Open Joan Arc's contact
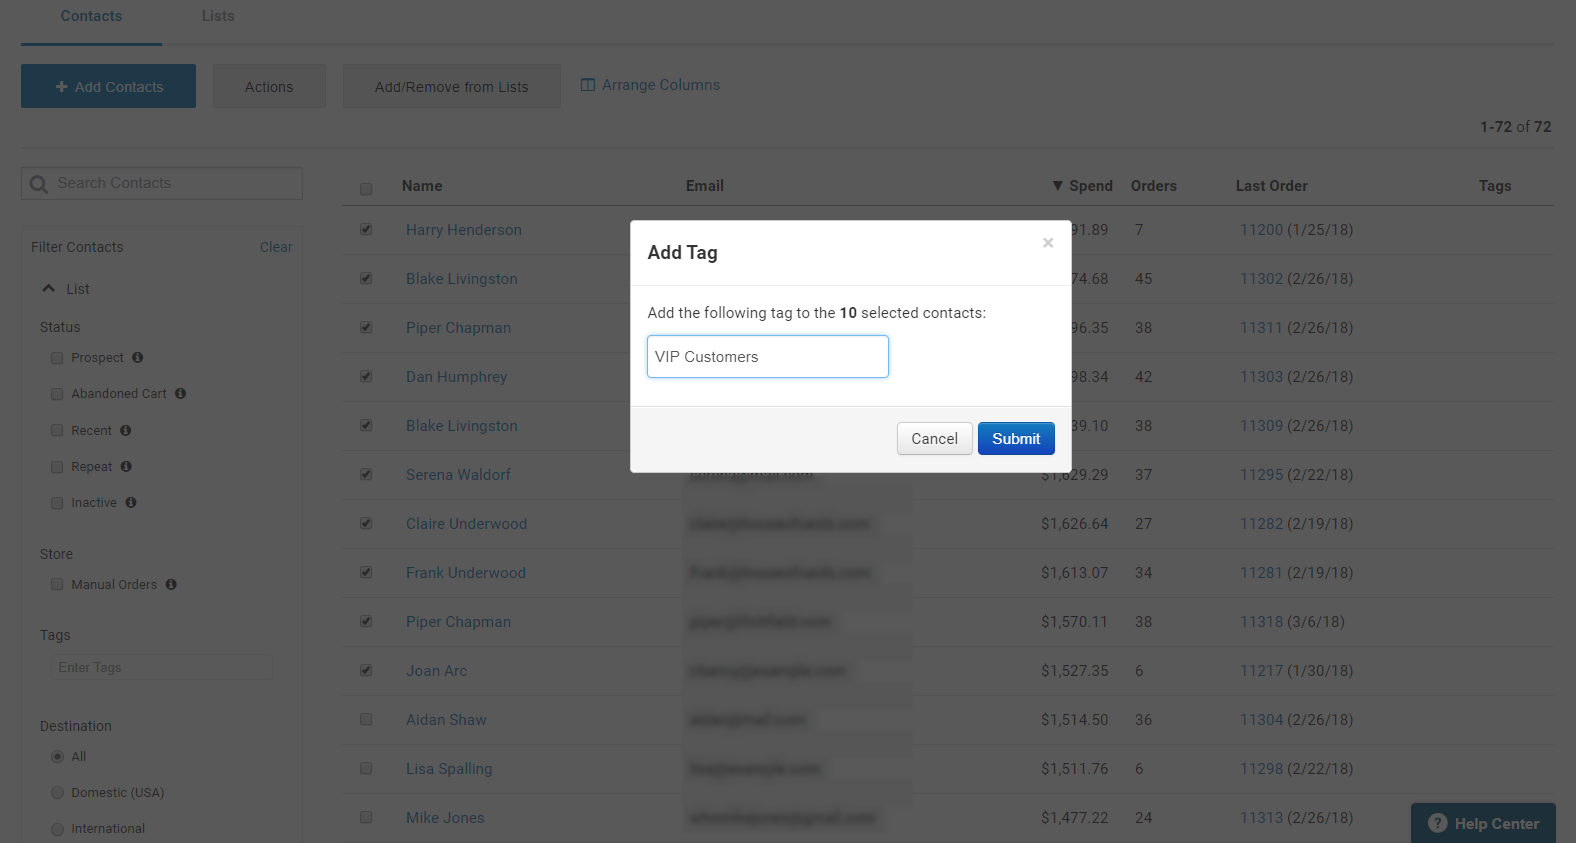 (437, 671)
